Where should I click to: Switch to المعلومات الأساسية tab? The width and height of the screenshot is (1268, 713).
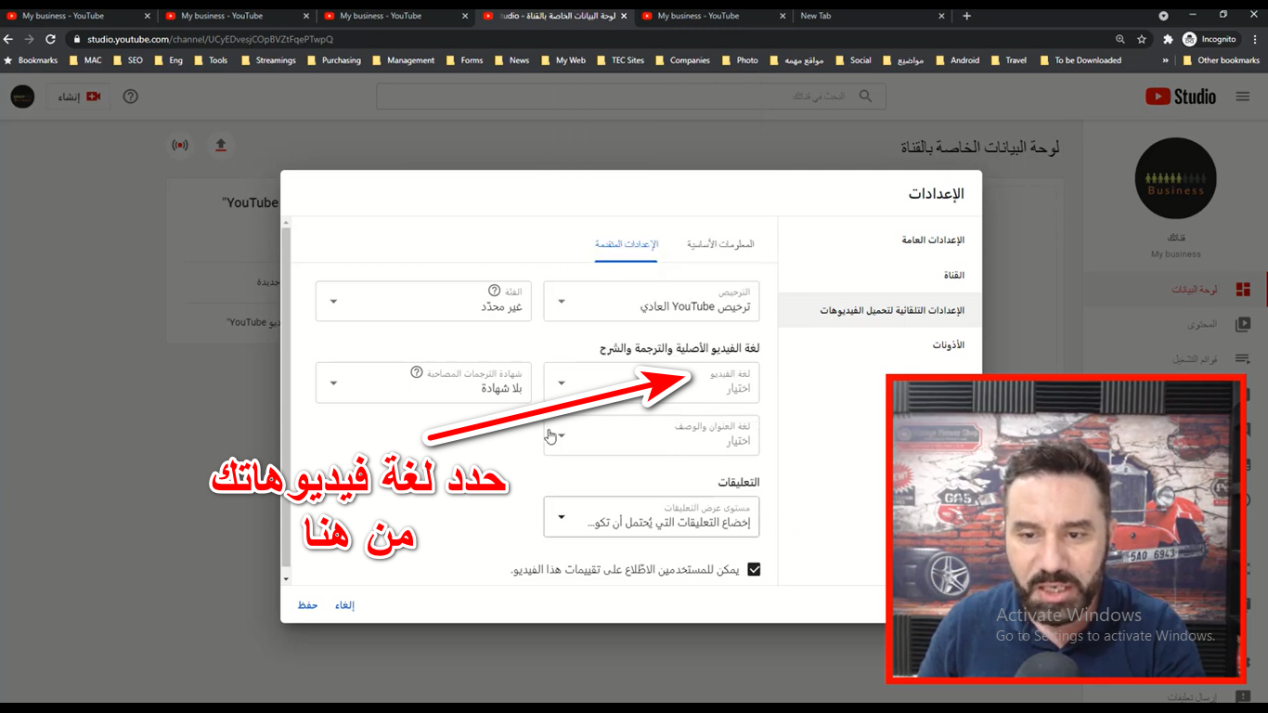[720, 244]
